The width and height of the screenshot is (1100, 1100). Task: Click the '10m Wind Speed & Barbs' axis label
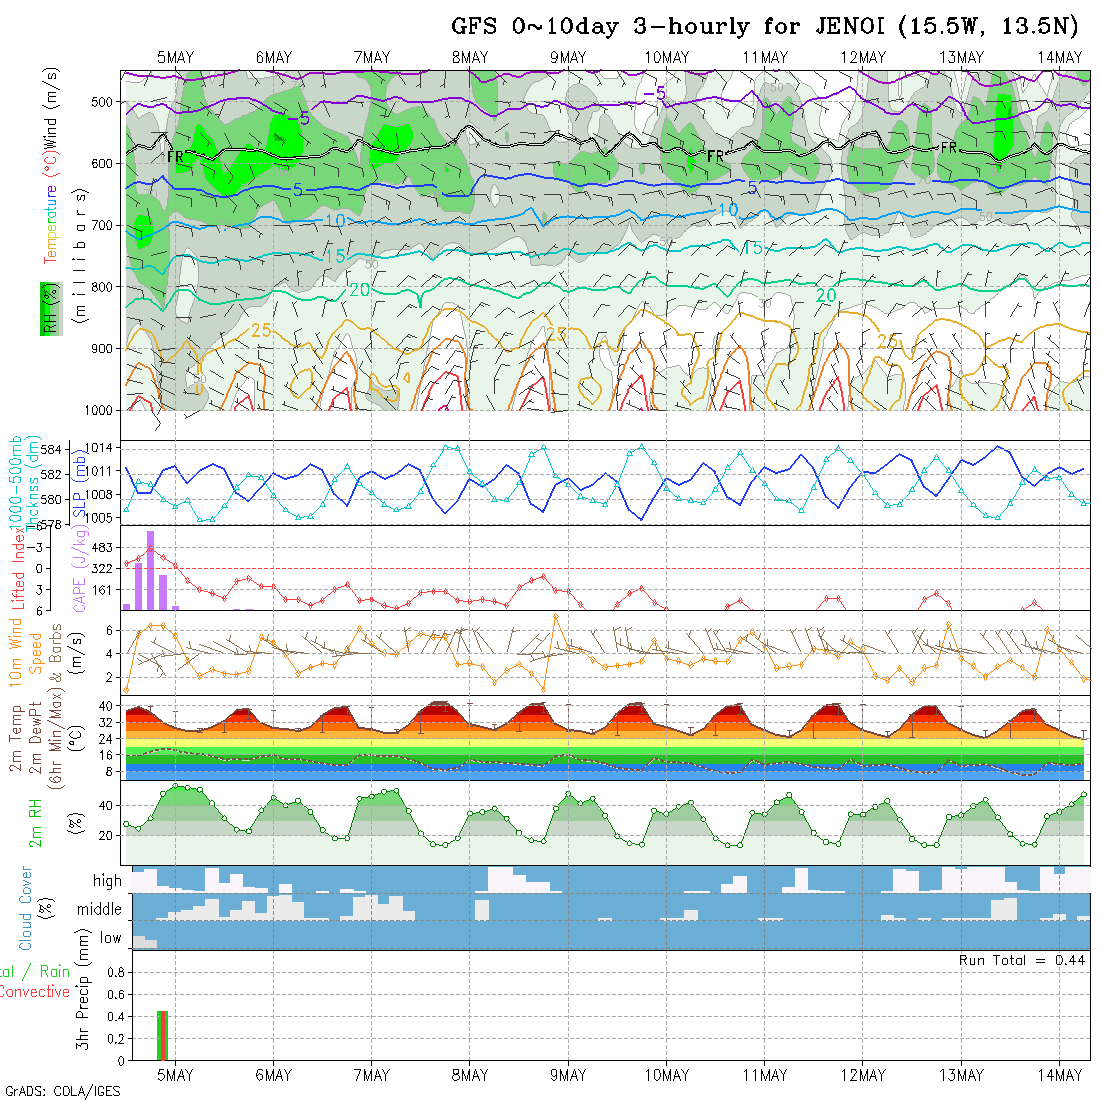(x=35, y=652)
